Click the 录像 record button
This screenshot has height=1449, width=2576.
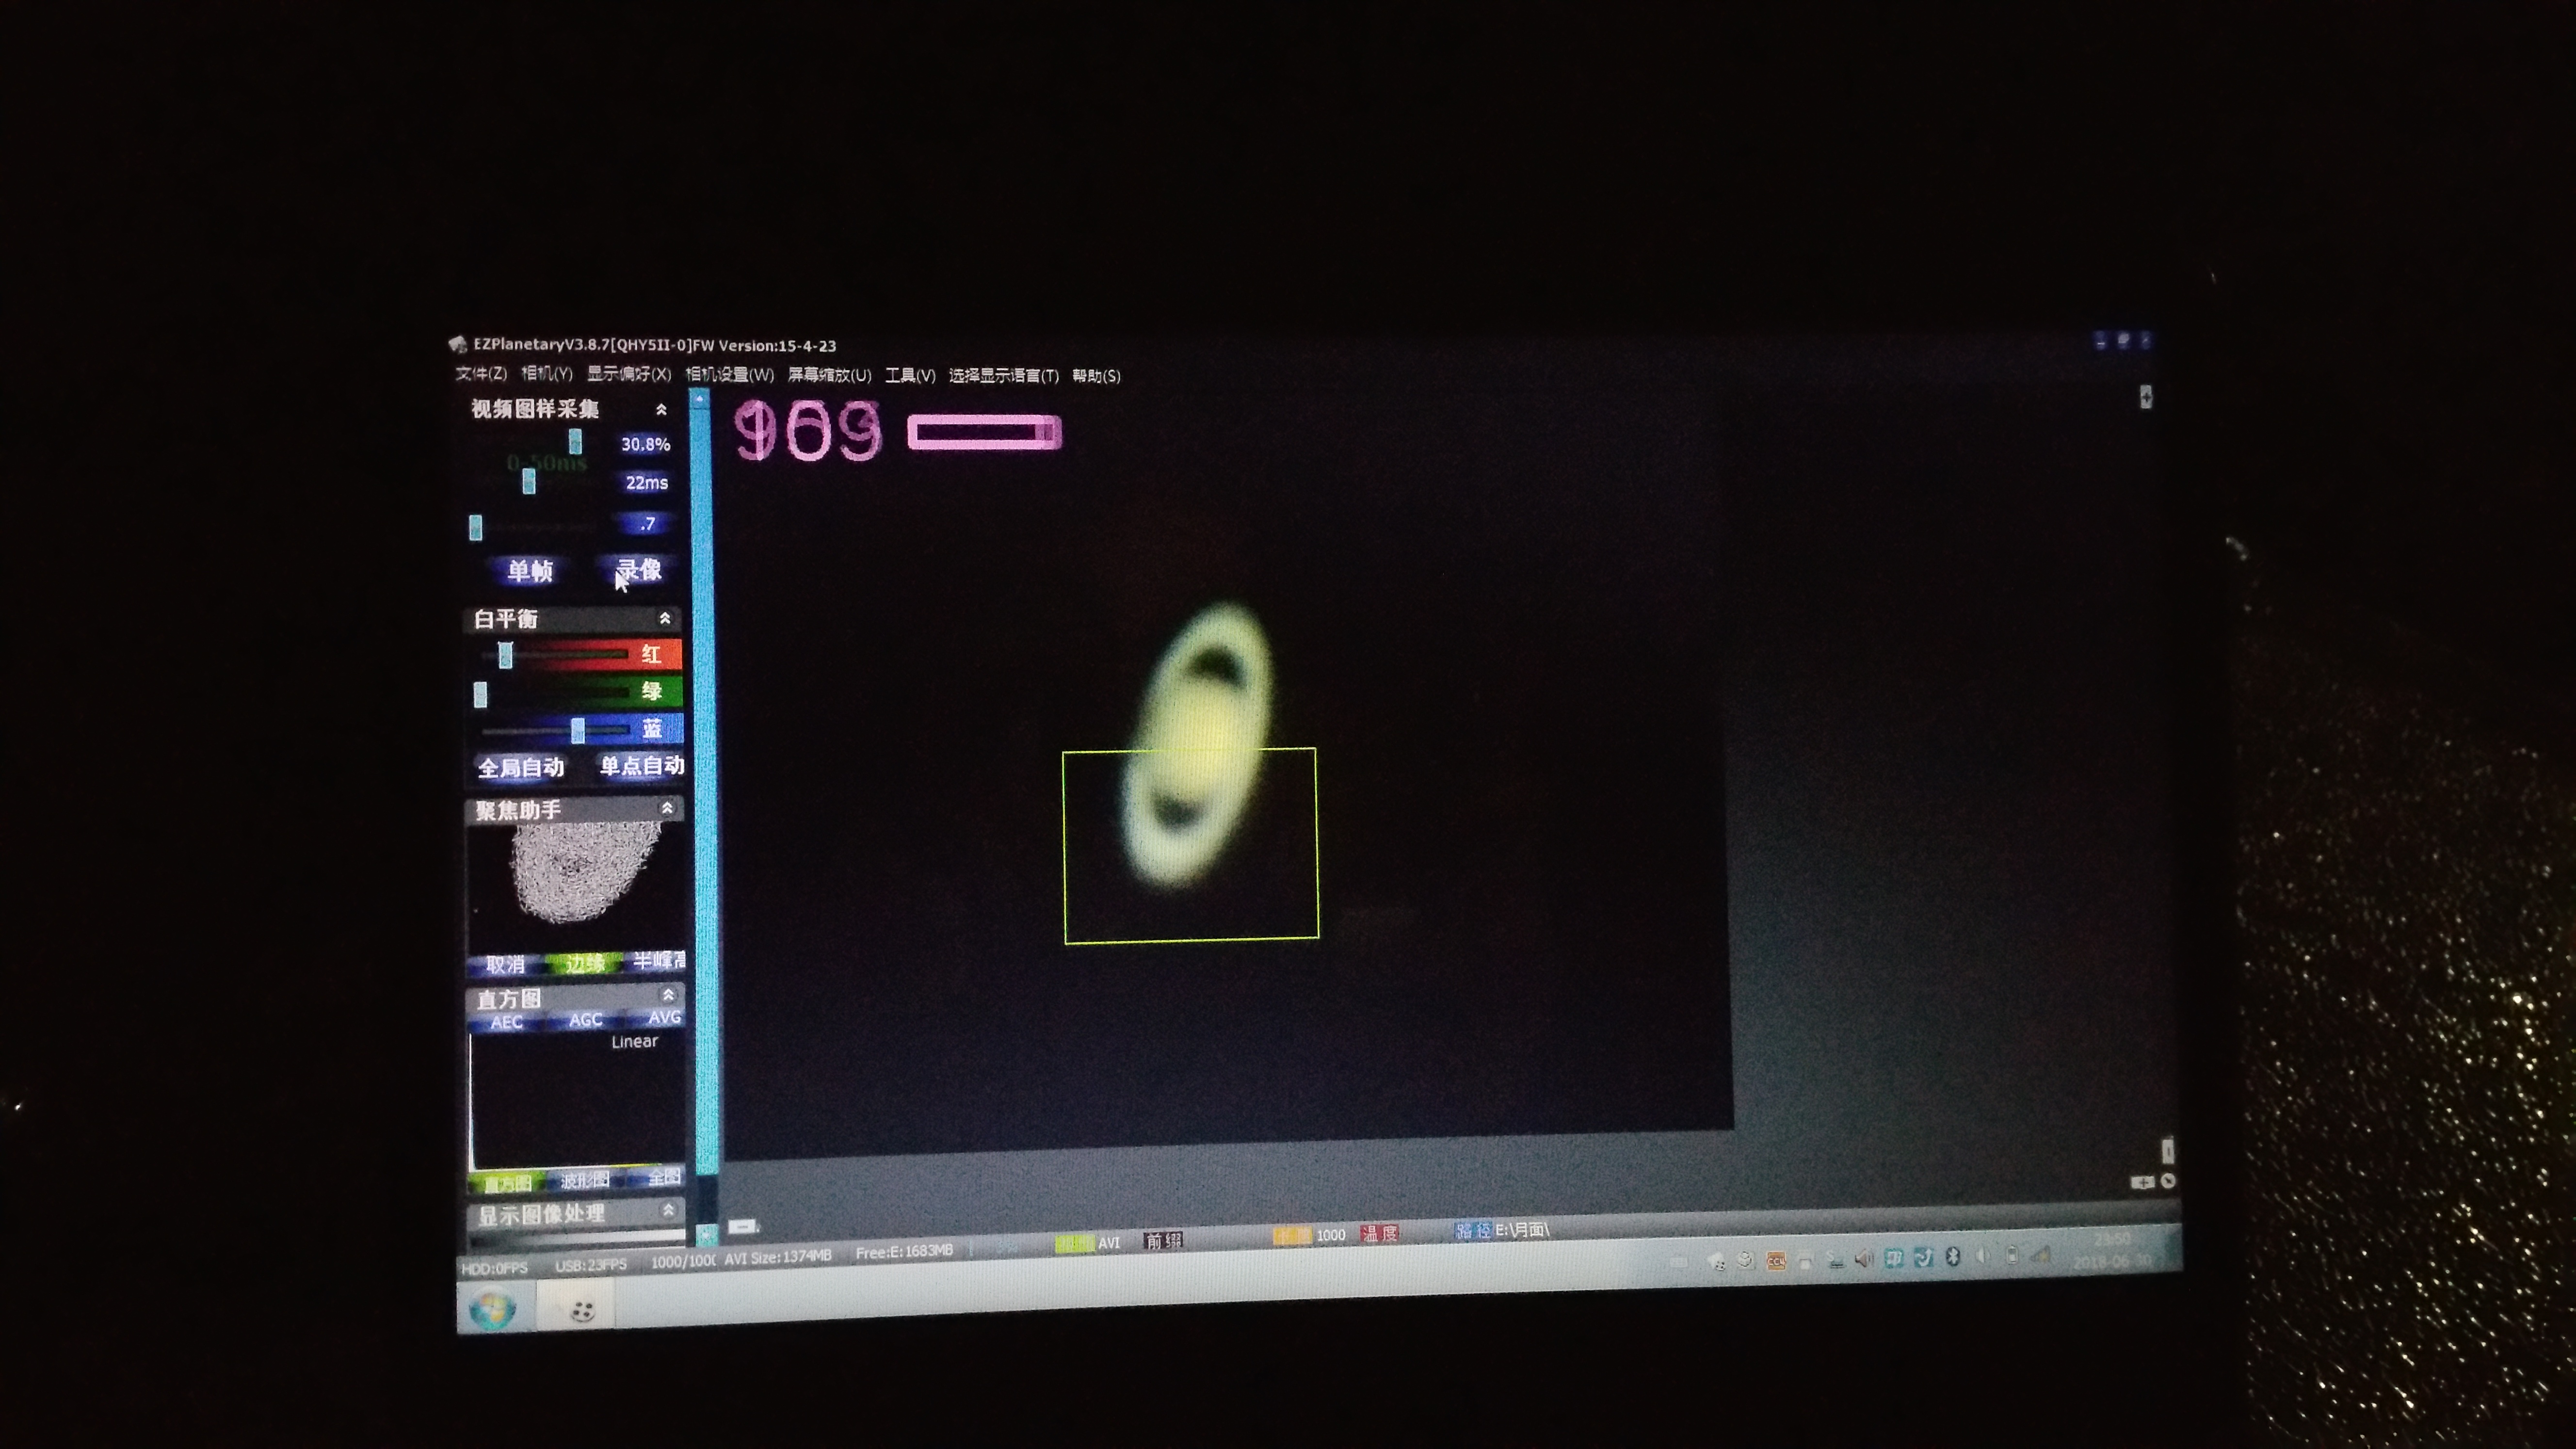point(639,570)
